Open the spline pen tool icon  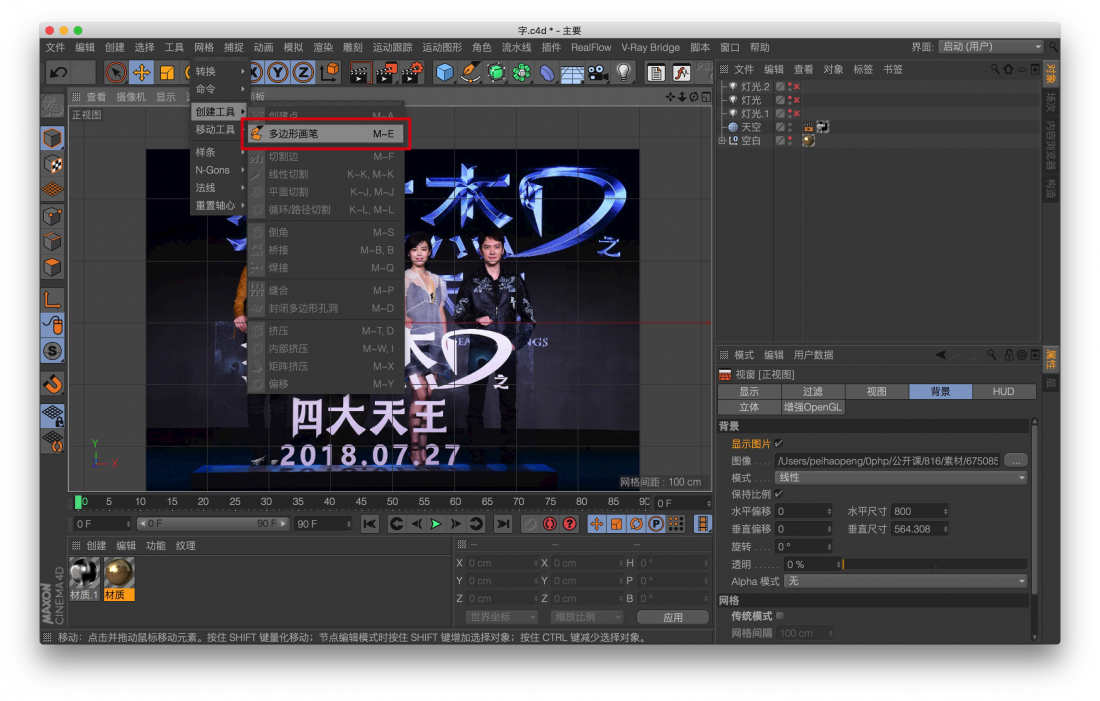[470, 72]
